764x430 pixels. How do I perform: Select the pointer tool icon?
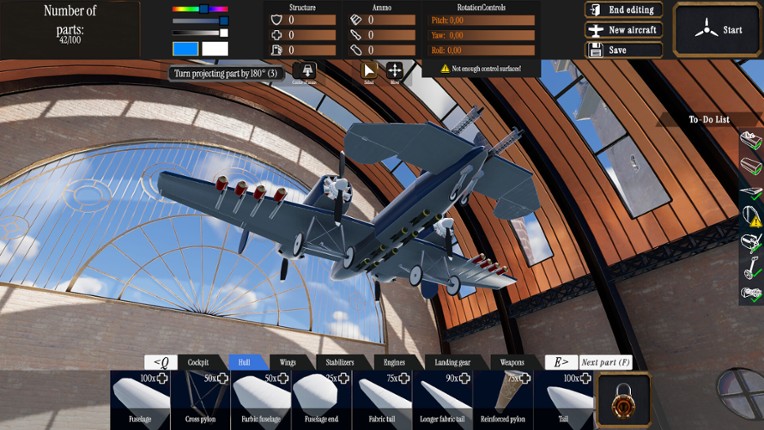369,70
